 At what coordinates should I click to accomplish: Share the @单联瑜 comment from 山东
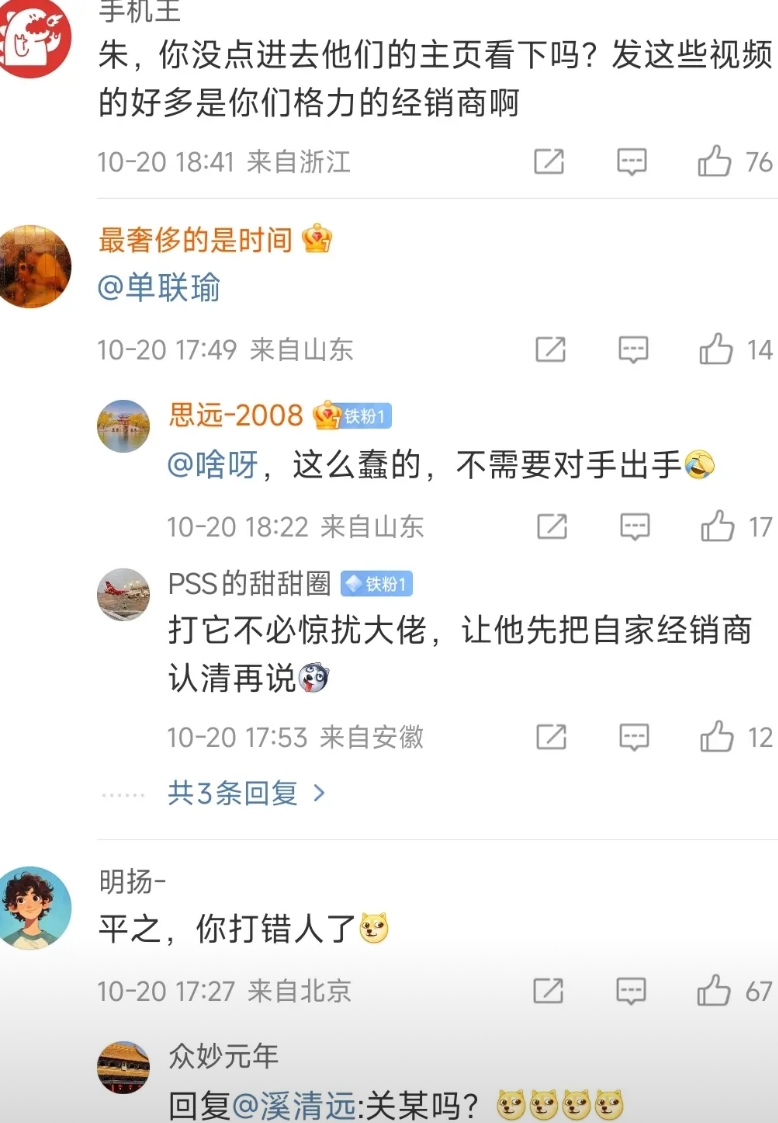tap(551, 350)
